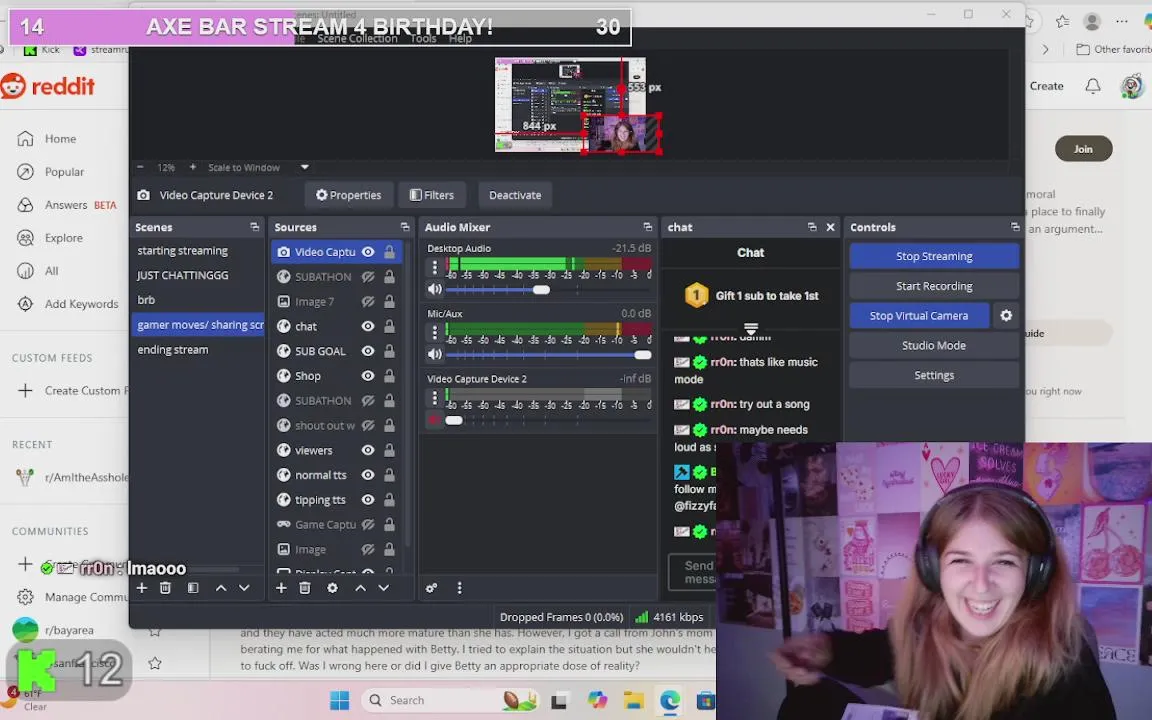Move source up with Sources up arrow
This screenshot has width=1152, height=720.
tap(360, 588)
